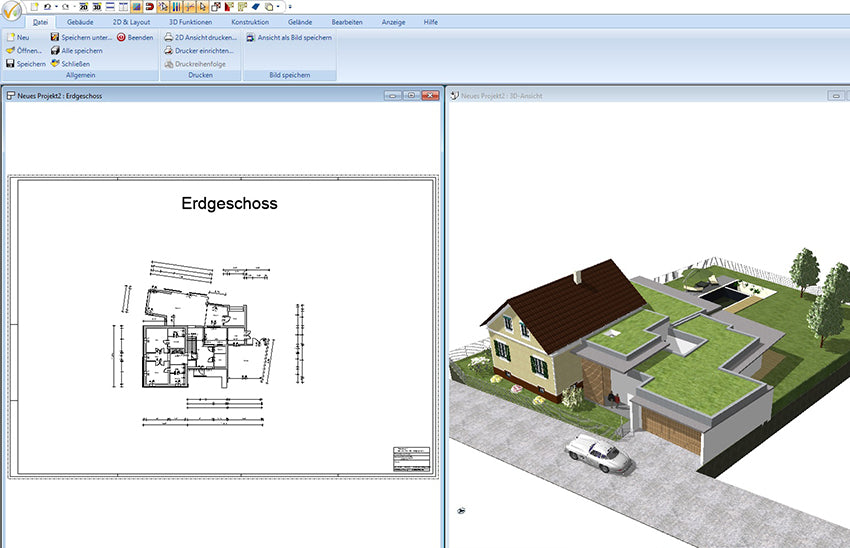Maximize the Erdgeschoss plan window

410,95
